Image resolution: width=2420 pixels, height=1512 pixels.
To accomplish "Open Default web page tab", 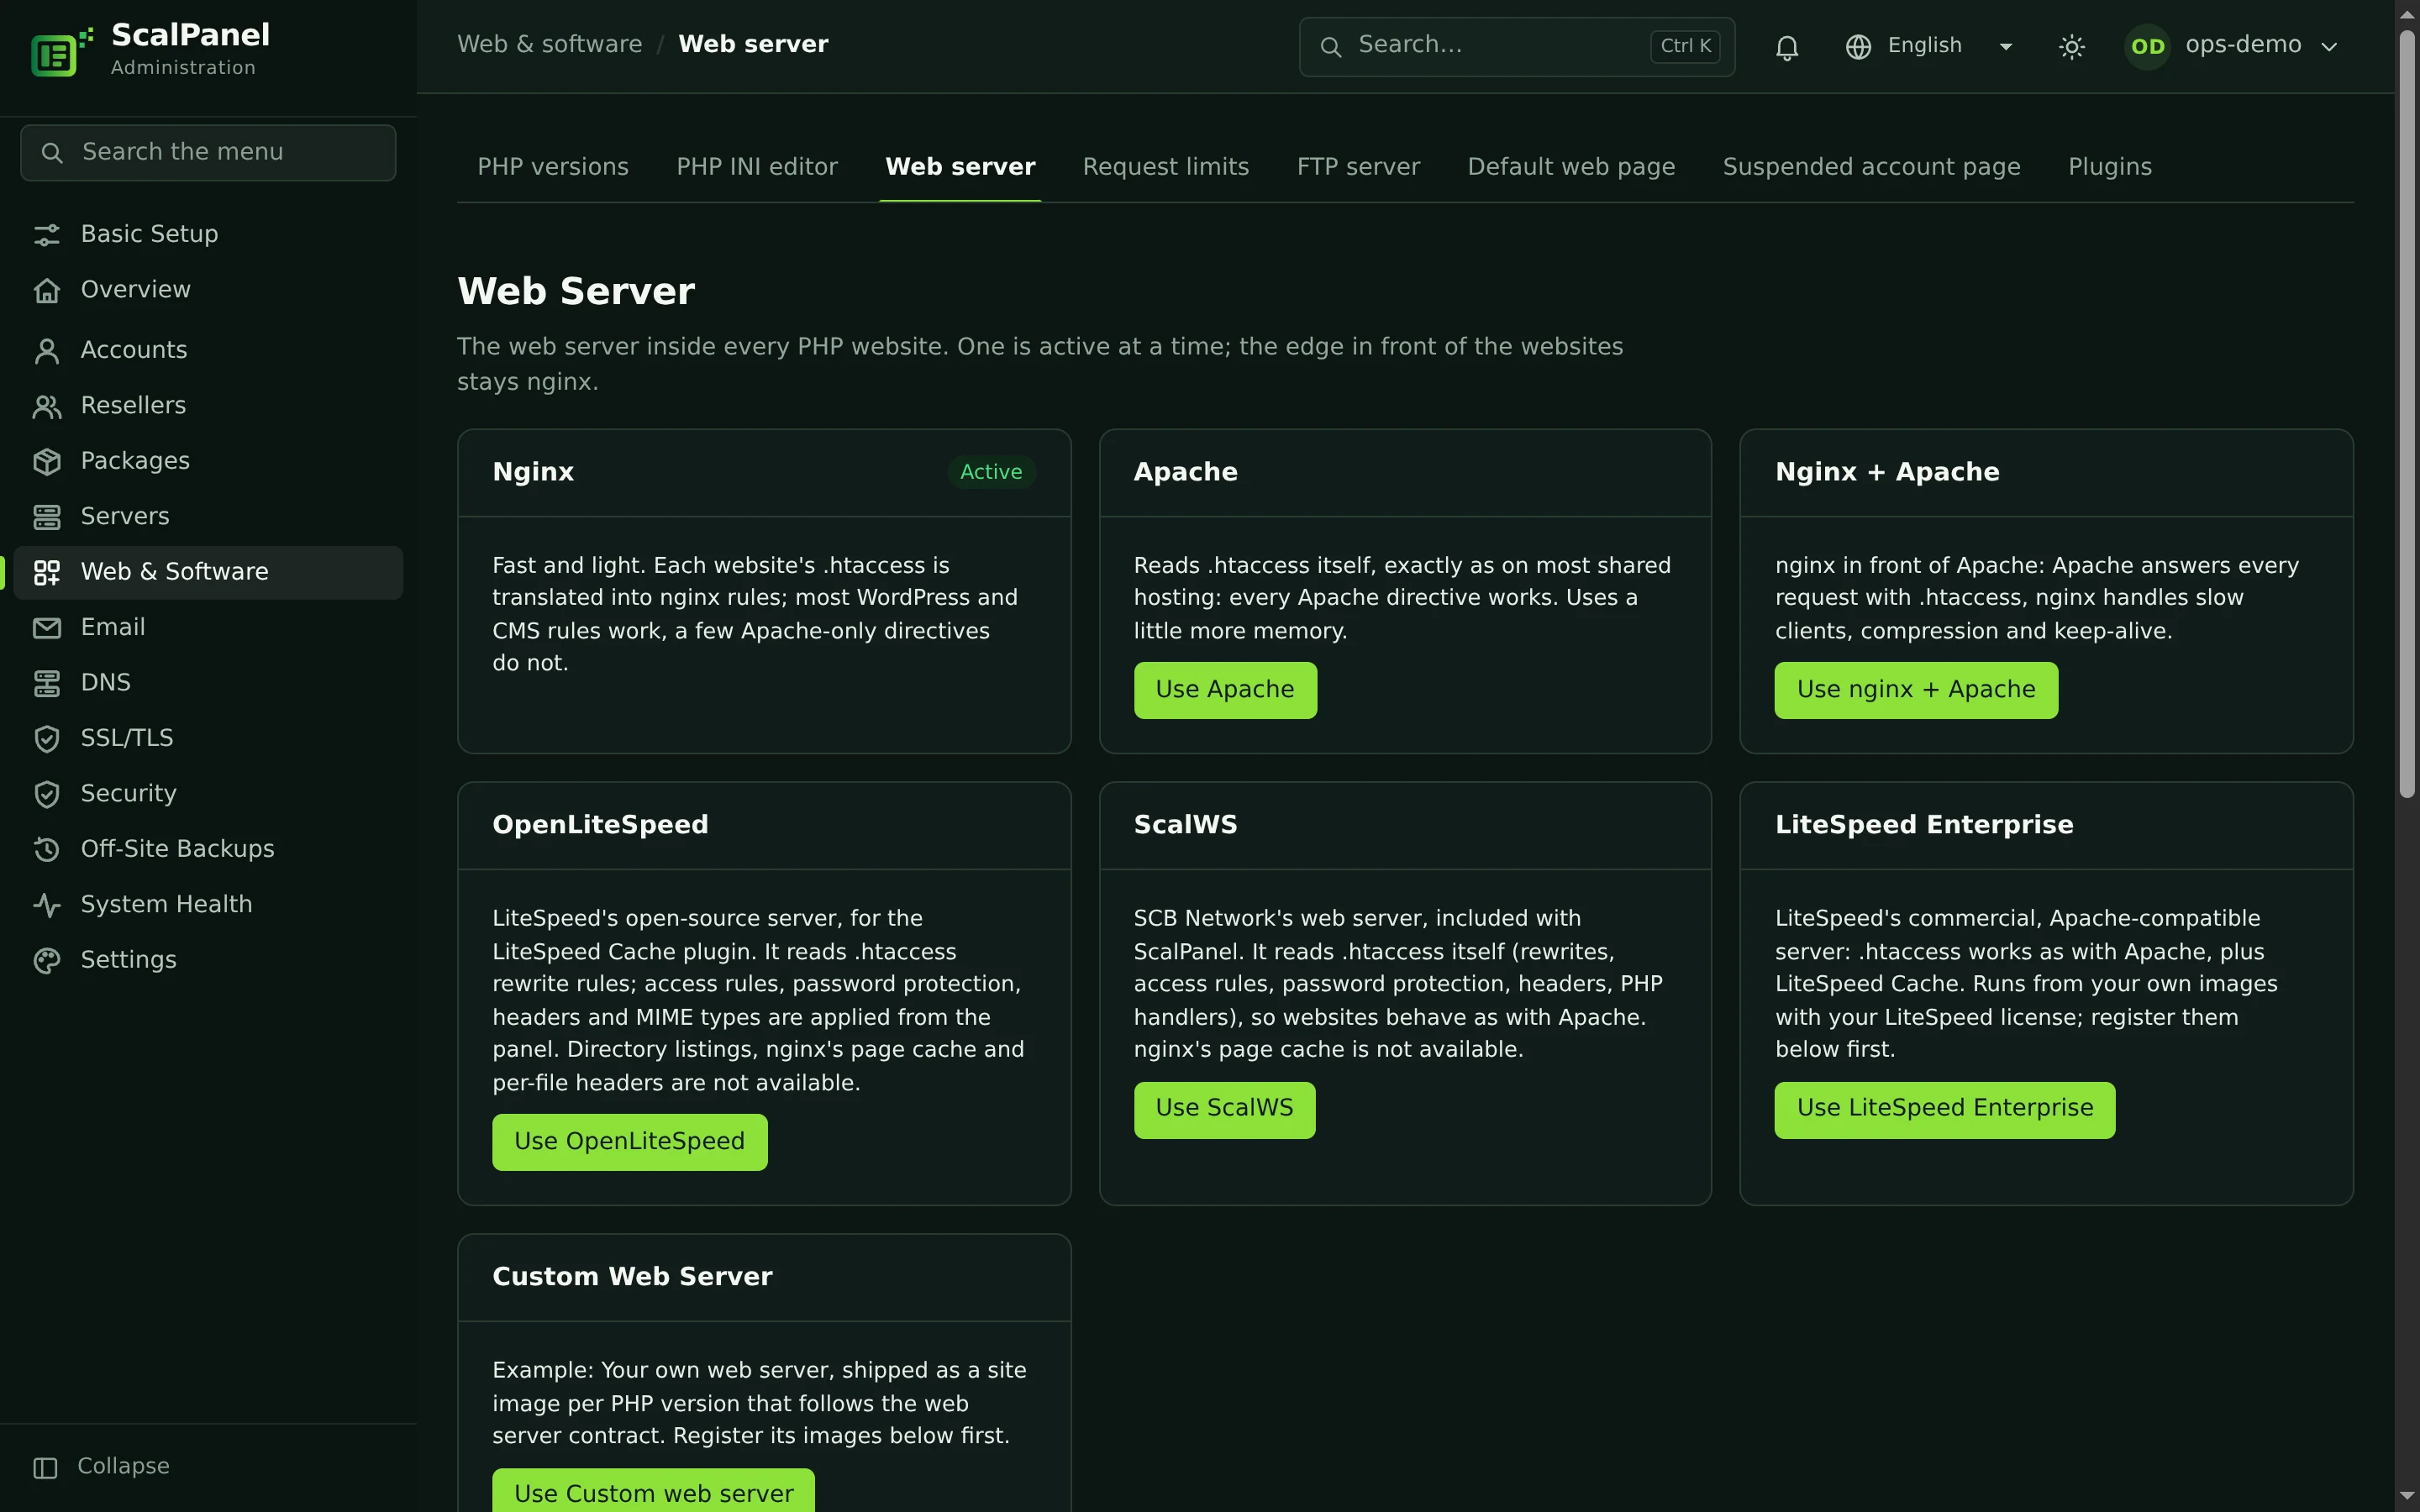I will click(x=1571, y=167).
